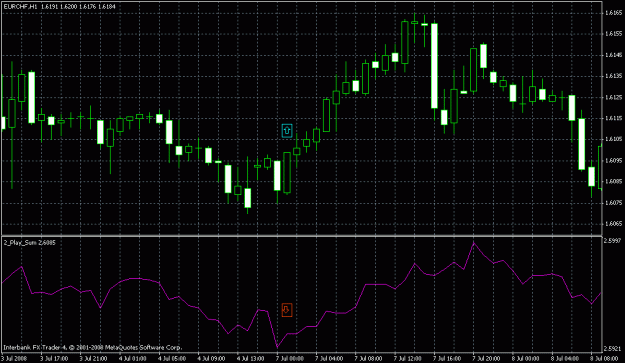Click the 3 Jul 17:00 time label

click(x=53, y=358)
